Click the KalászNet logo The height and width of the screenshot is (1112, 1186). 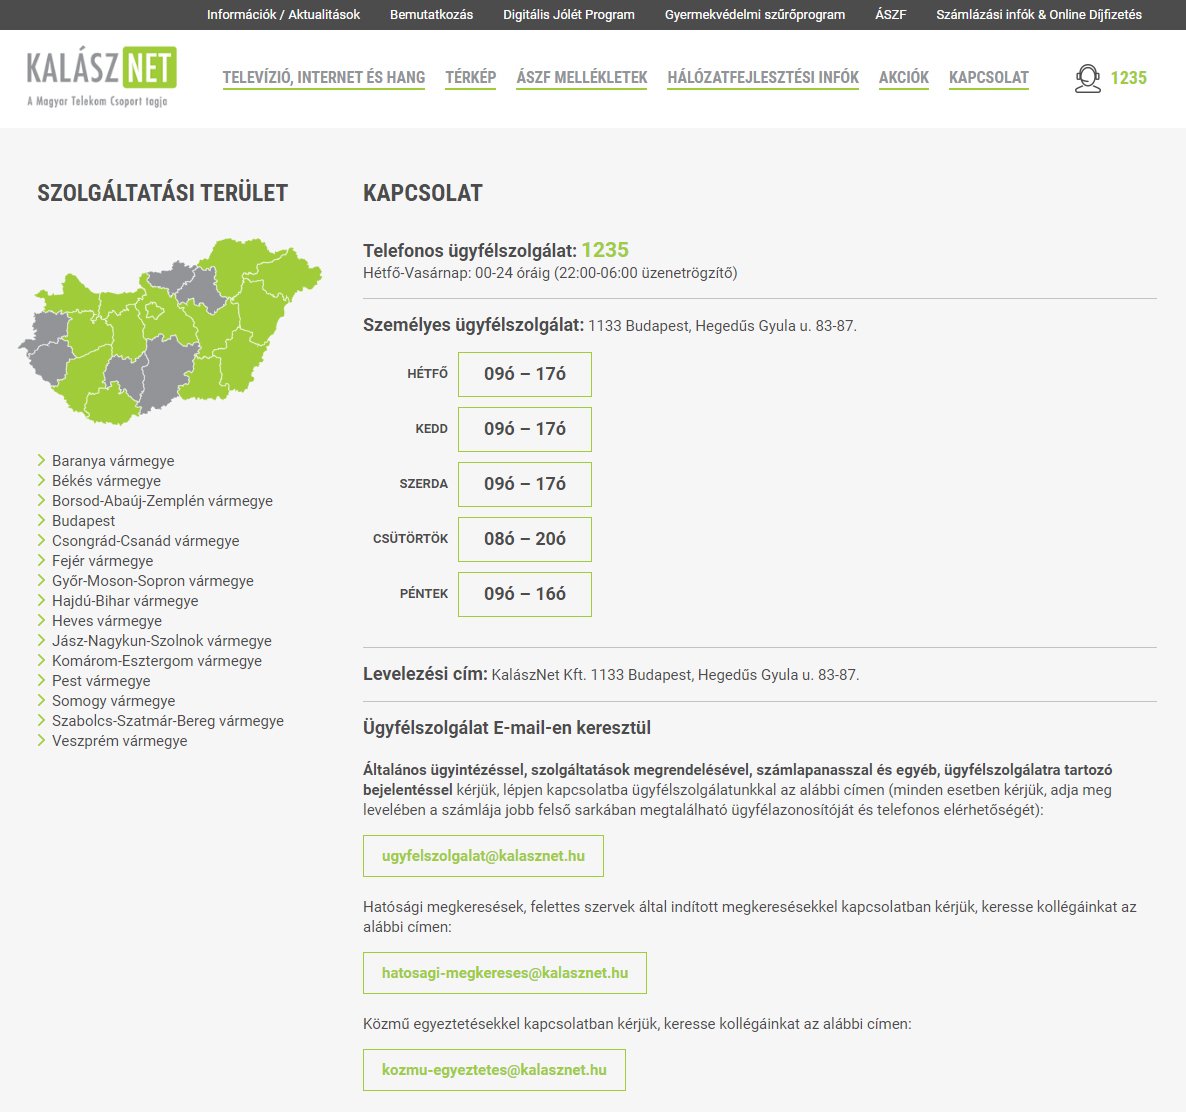(x=101, y=77)
